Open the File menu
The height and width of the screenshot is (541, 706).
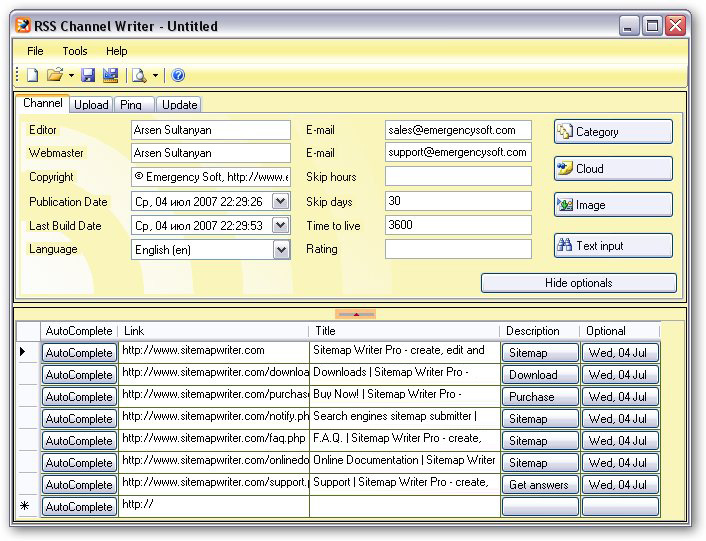[x=35, y=51]
